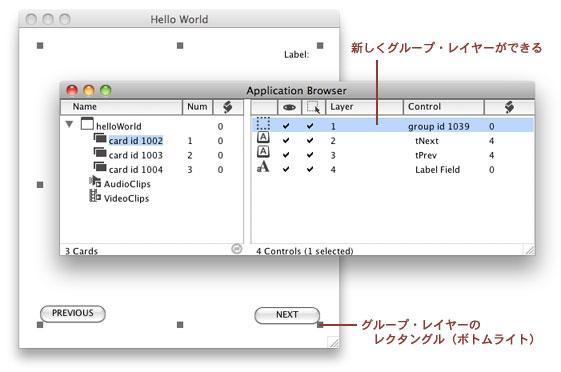Image resolution: width=561 pixels, height=372 pixels.
Task: Select the AudioClips tree item
Action: coord(127,184)
